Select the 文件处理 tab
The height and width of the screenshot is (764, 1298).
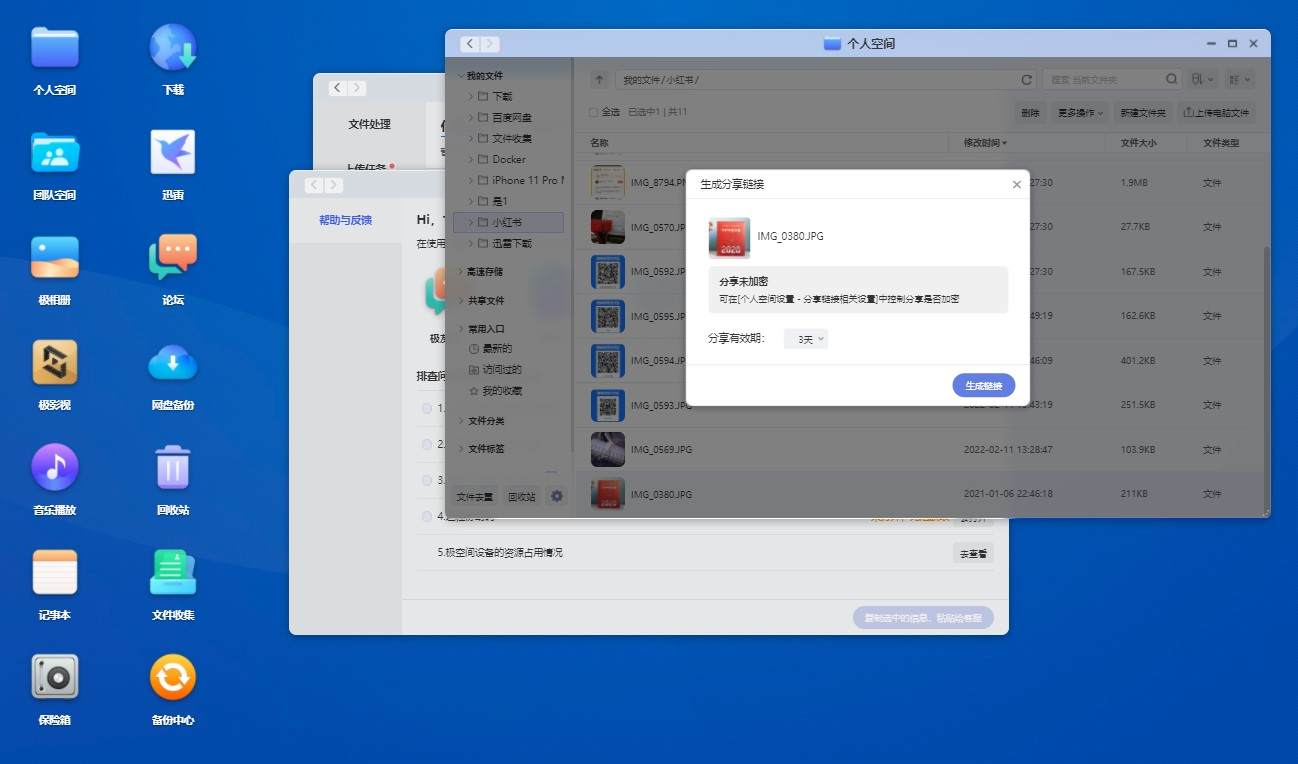pos(369,124)
